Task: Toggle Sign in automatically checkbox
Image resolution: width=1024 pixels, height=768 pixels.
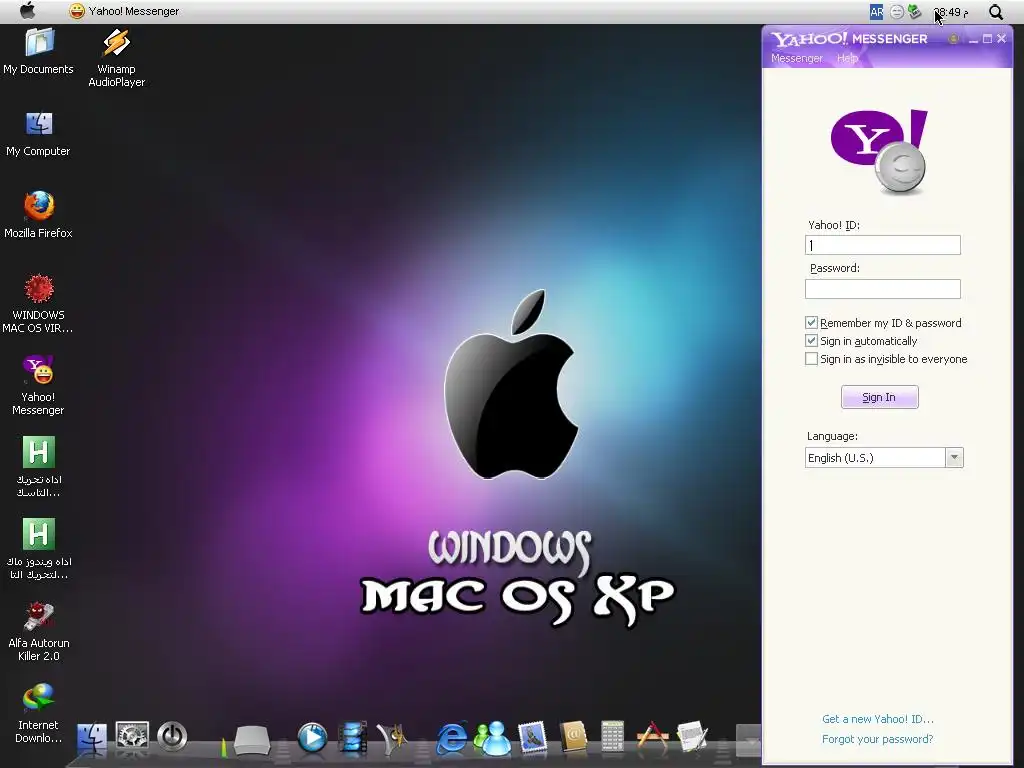Action: 811,341
